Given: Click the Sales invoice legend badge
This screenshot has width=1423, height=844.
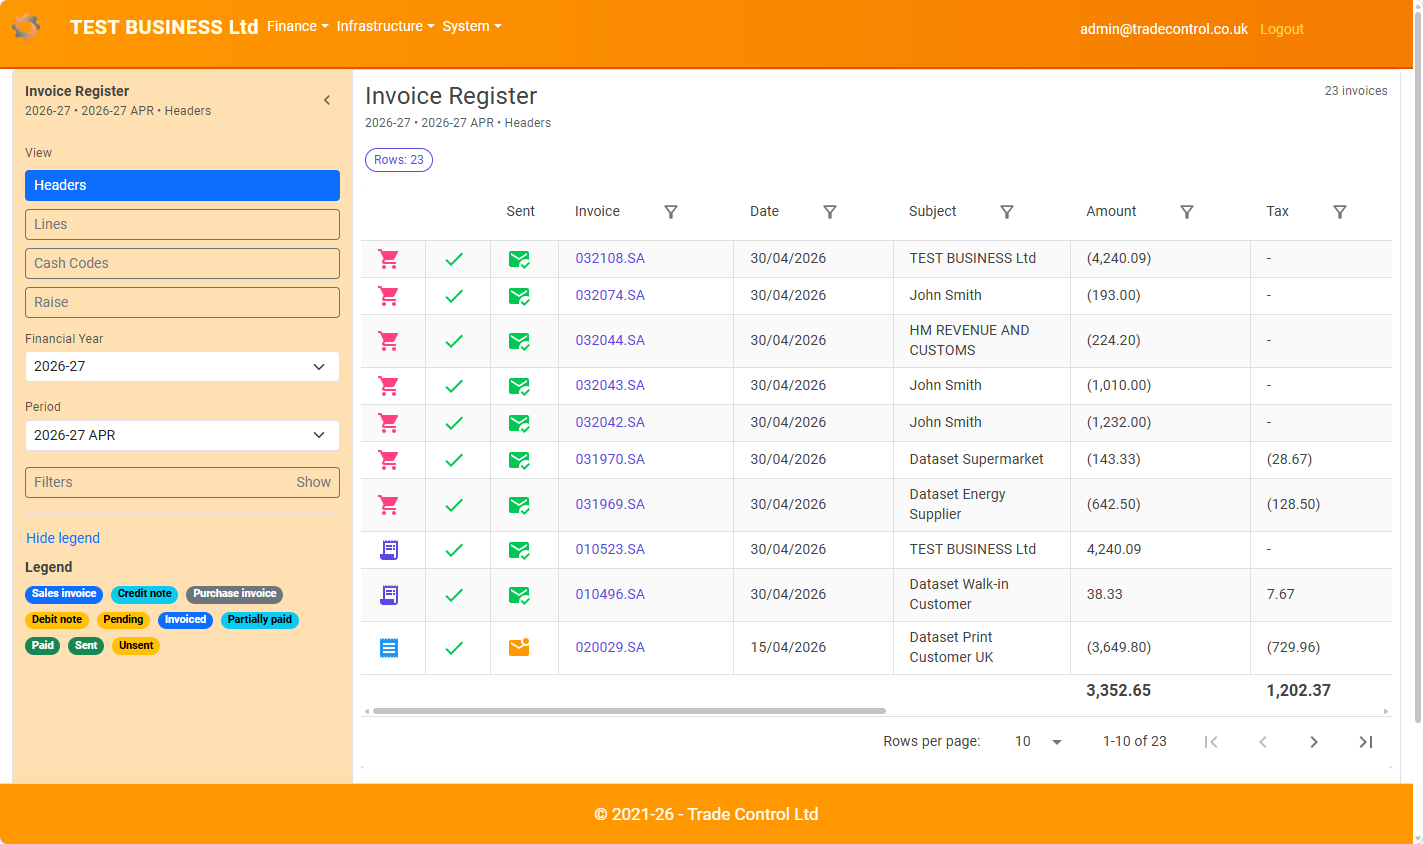Looking at the screenshot, I should 64,594.
